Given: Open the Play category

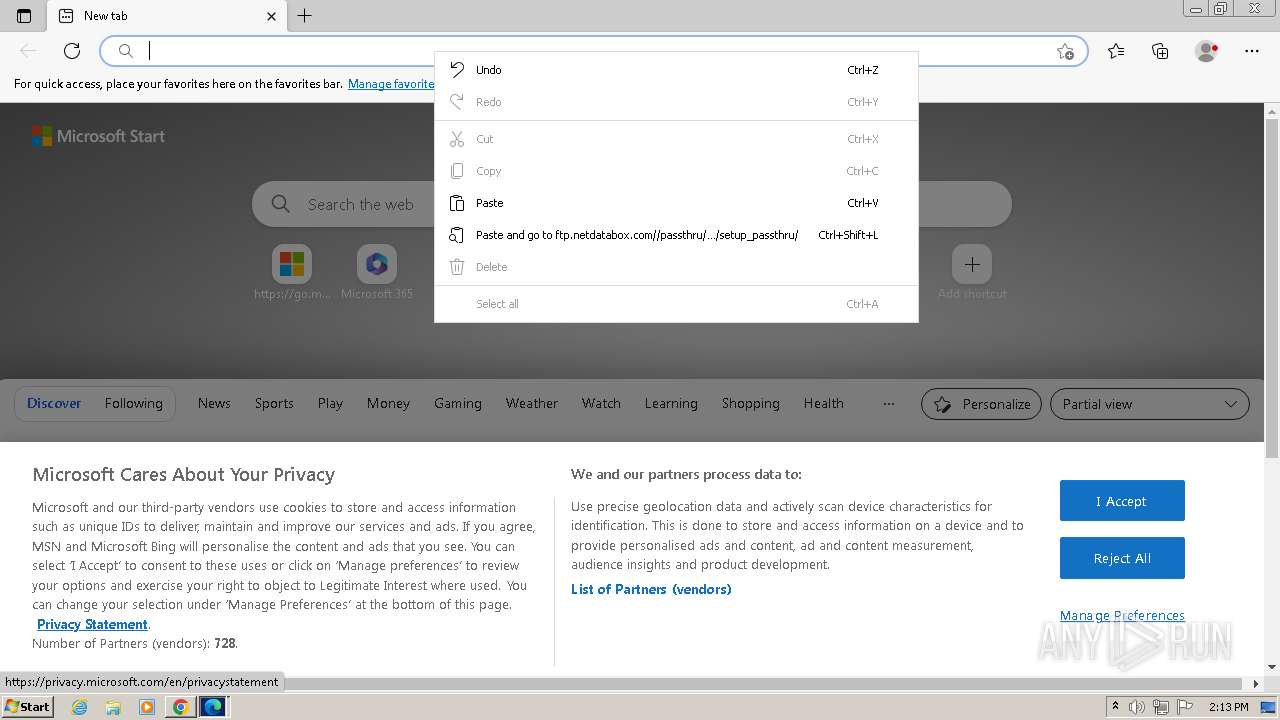Looking at the screenshot, I should [330, 403].
